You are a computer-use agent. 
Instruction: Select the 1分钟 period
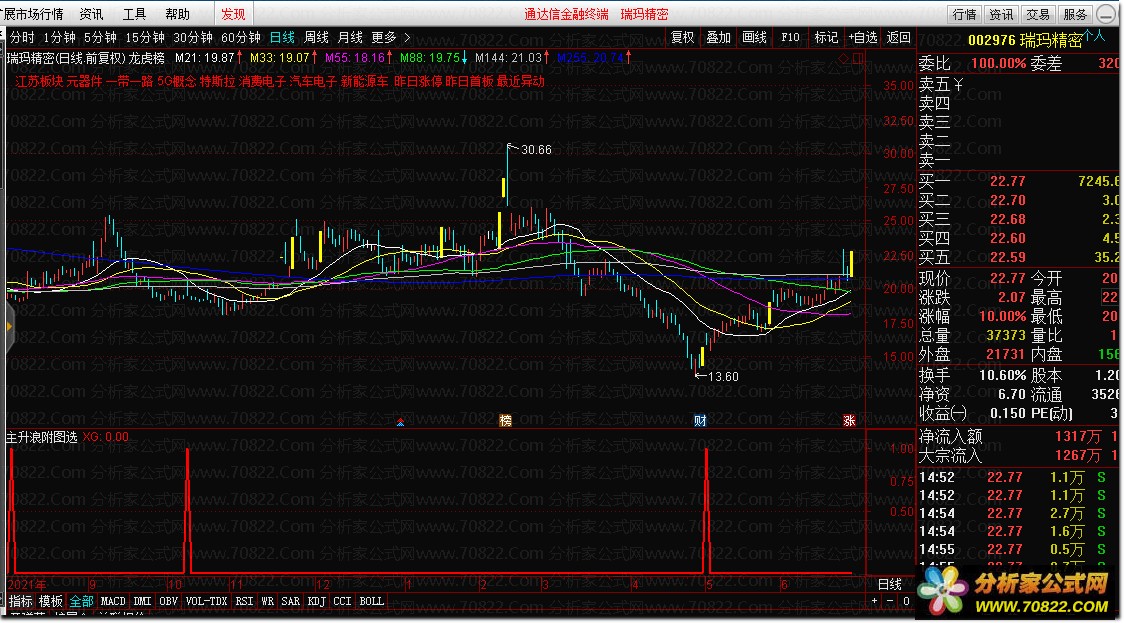tap(59, 37)
